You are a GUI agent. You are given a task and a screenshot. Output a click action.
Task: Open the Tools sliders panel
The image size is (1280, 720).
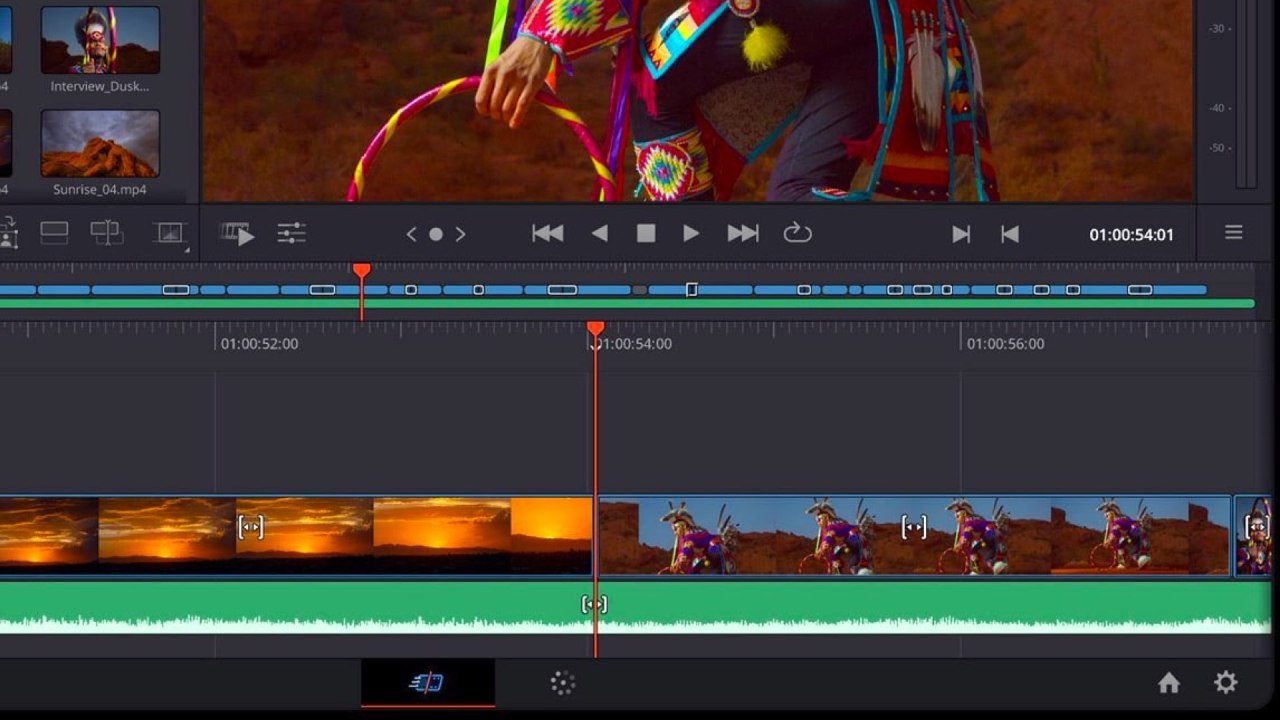[291, 234]
